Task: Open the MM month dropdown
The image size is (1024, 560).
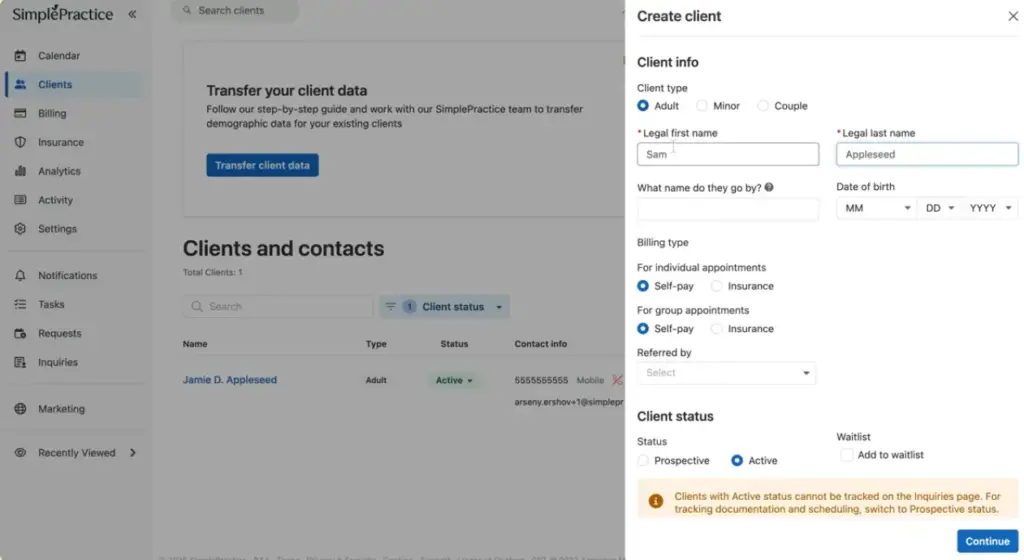Action: coord(876,208)
